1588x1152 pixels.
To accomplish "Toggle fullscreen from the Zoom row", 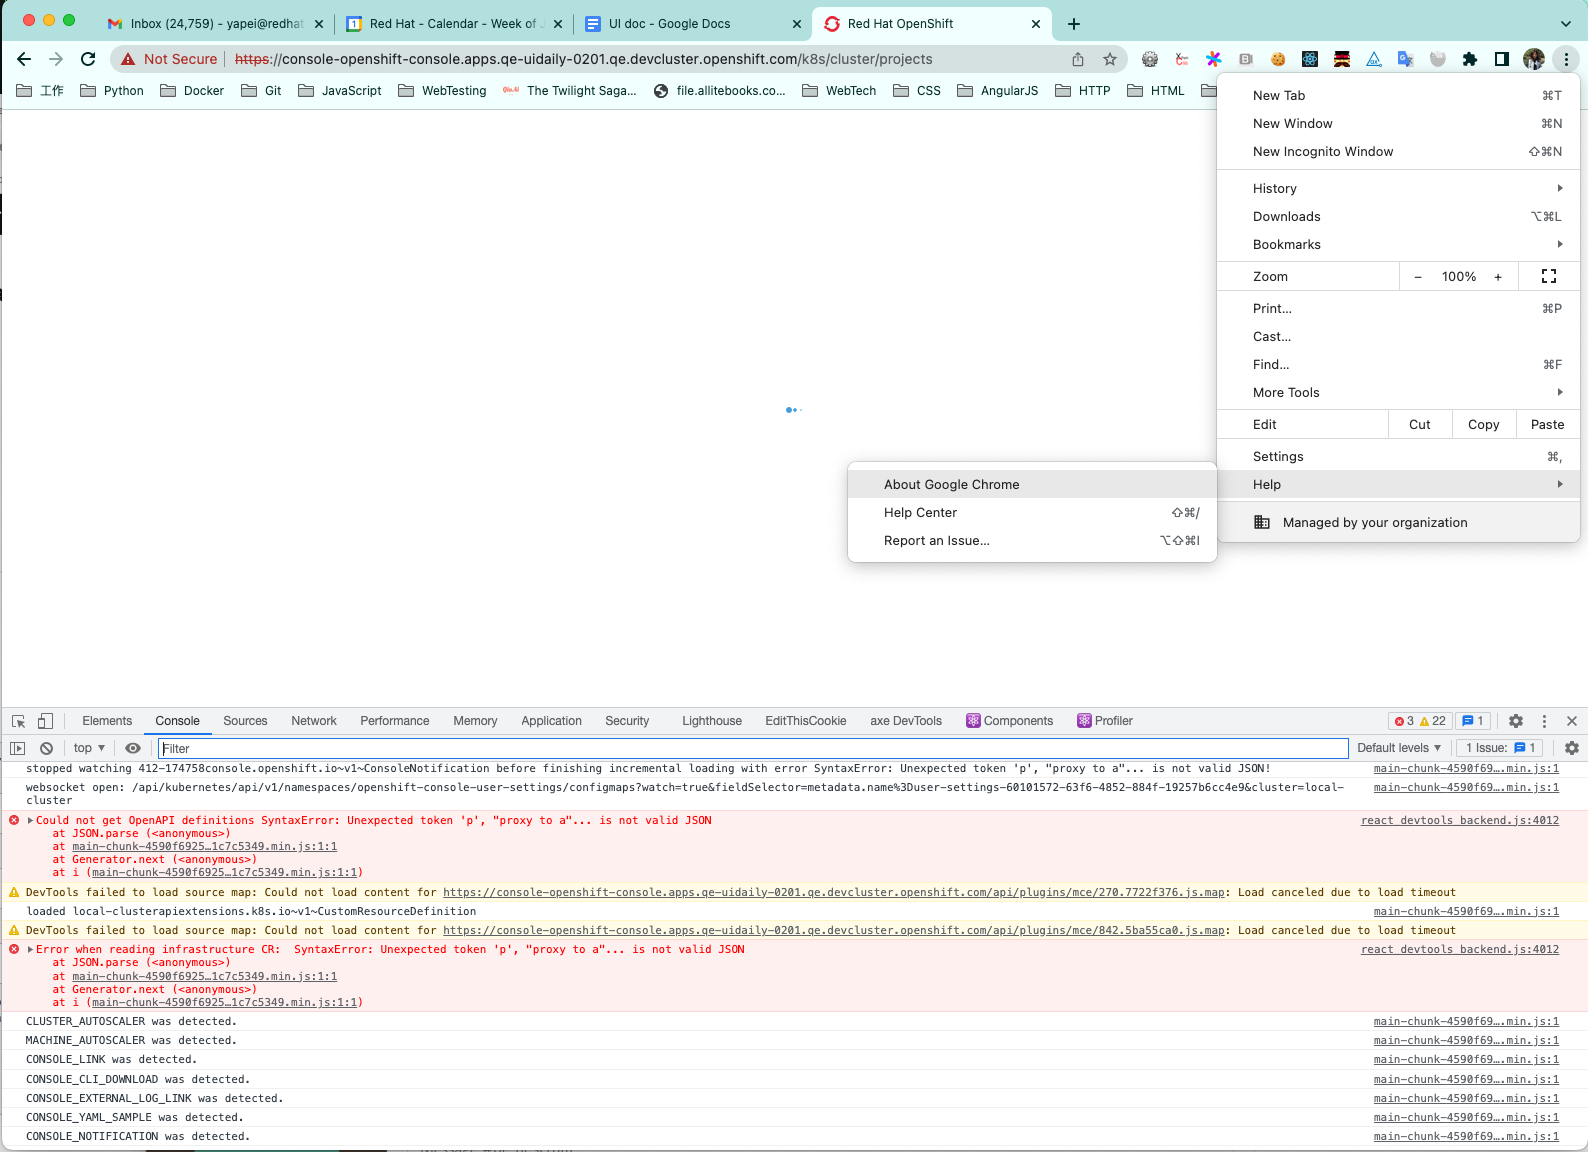I will pyautogui.click(x=1549, y=276).
